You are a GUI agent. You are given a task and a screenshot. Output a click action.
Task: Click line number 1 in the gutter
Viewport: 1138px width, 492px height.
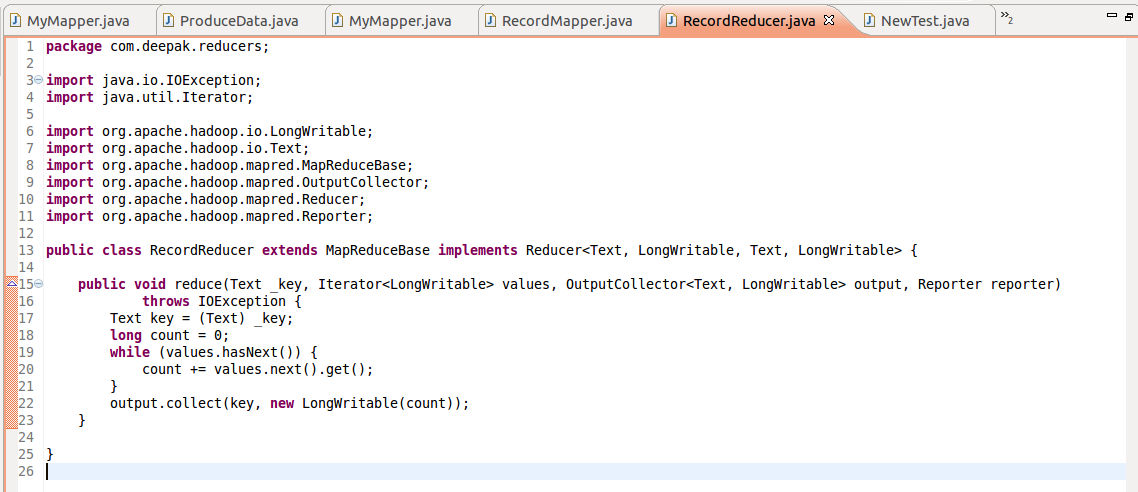pyautogui.click(x=29, y=46)
